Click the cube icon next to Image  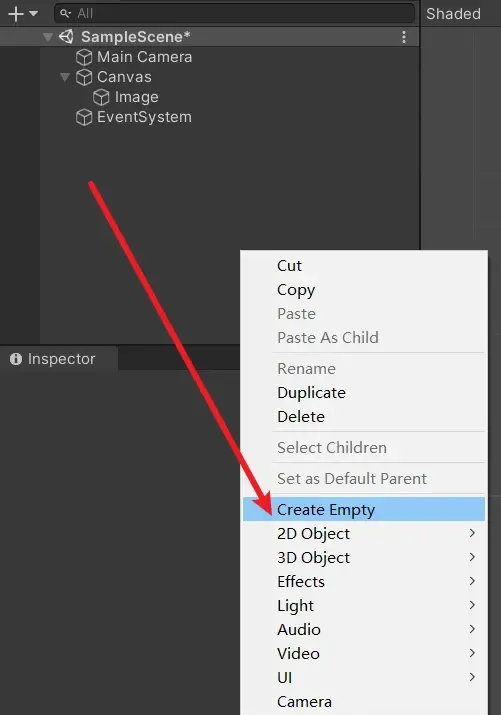click(101, 97)
